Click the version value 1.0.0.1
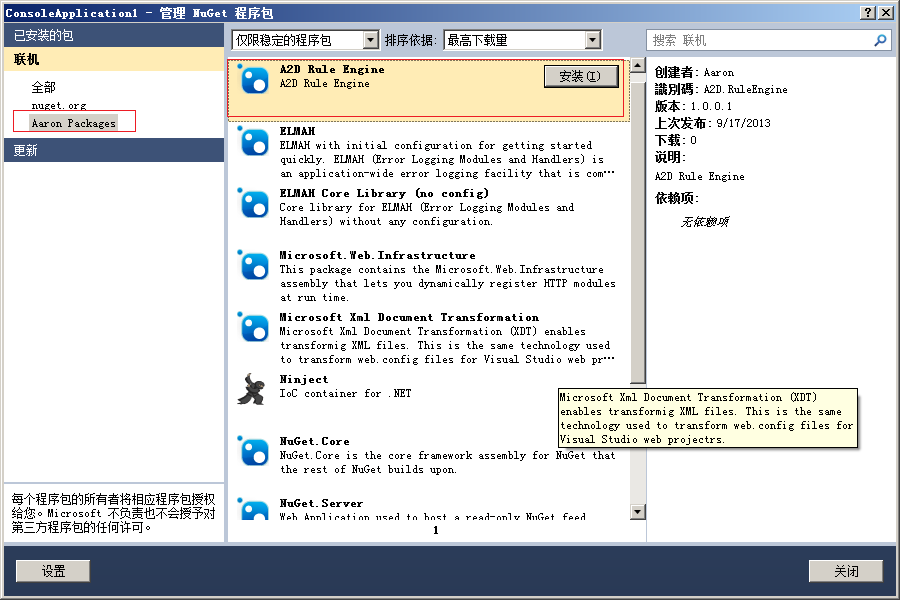 click(x=711, y=106)
